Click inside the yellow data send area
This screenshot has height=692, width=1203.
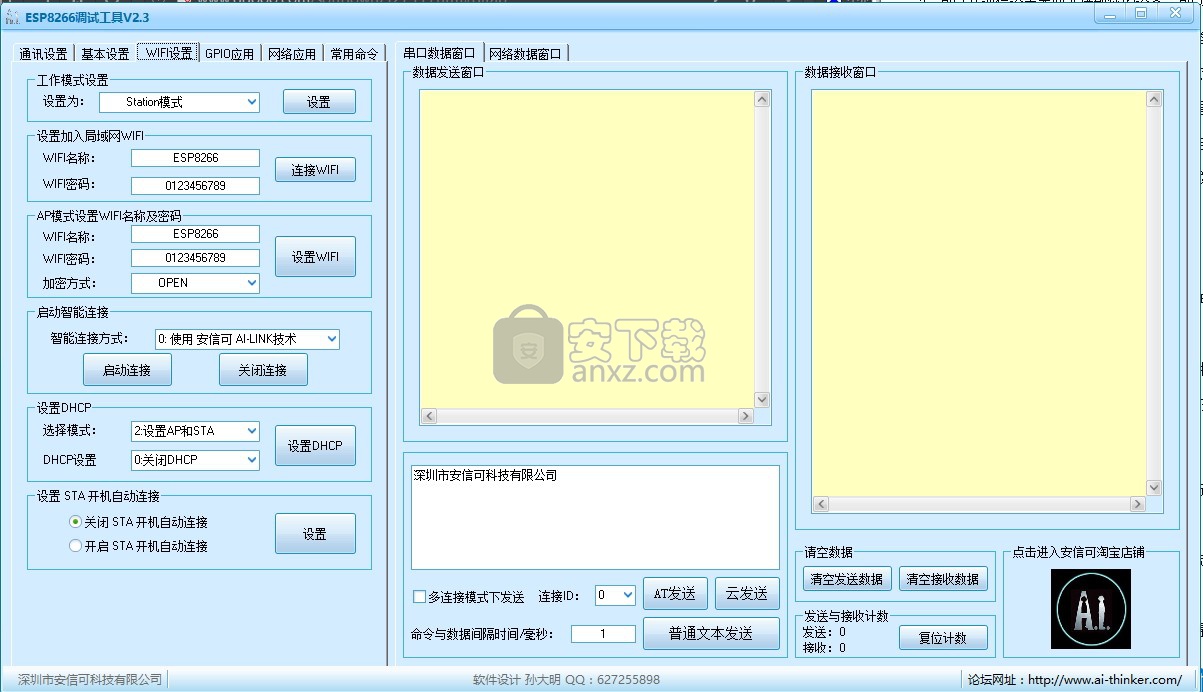click(x=586, y=249)
